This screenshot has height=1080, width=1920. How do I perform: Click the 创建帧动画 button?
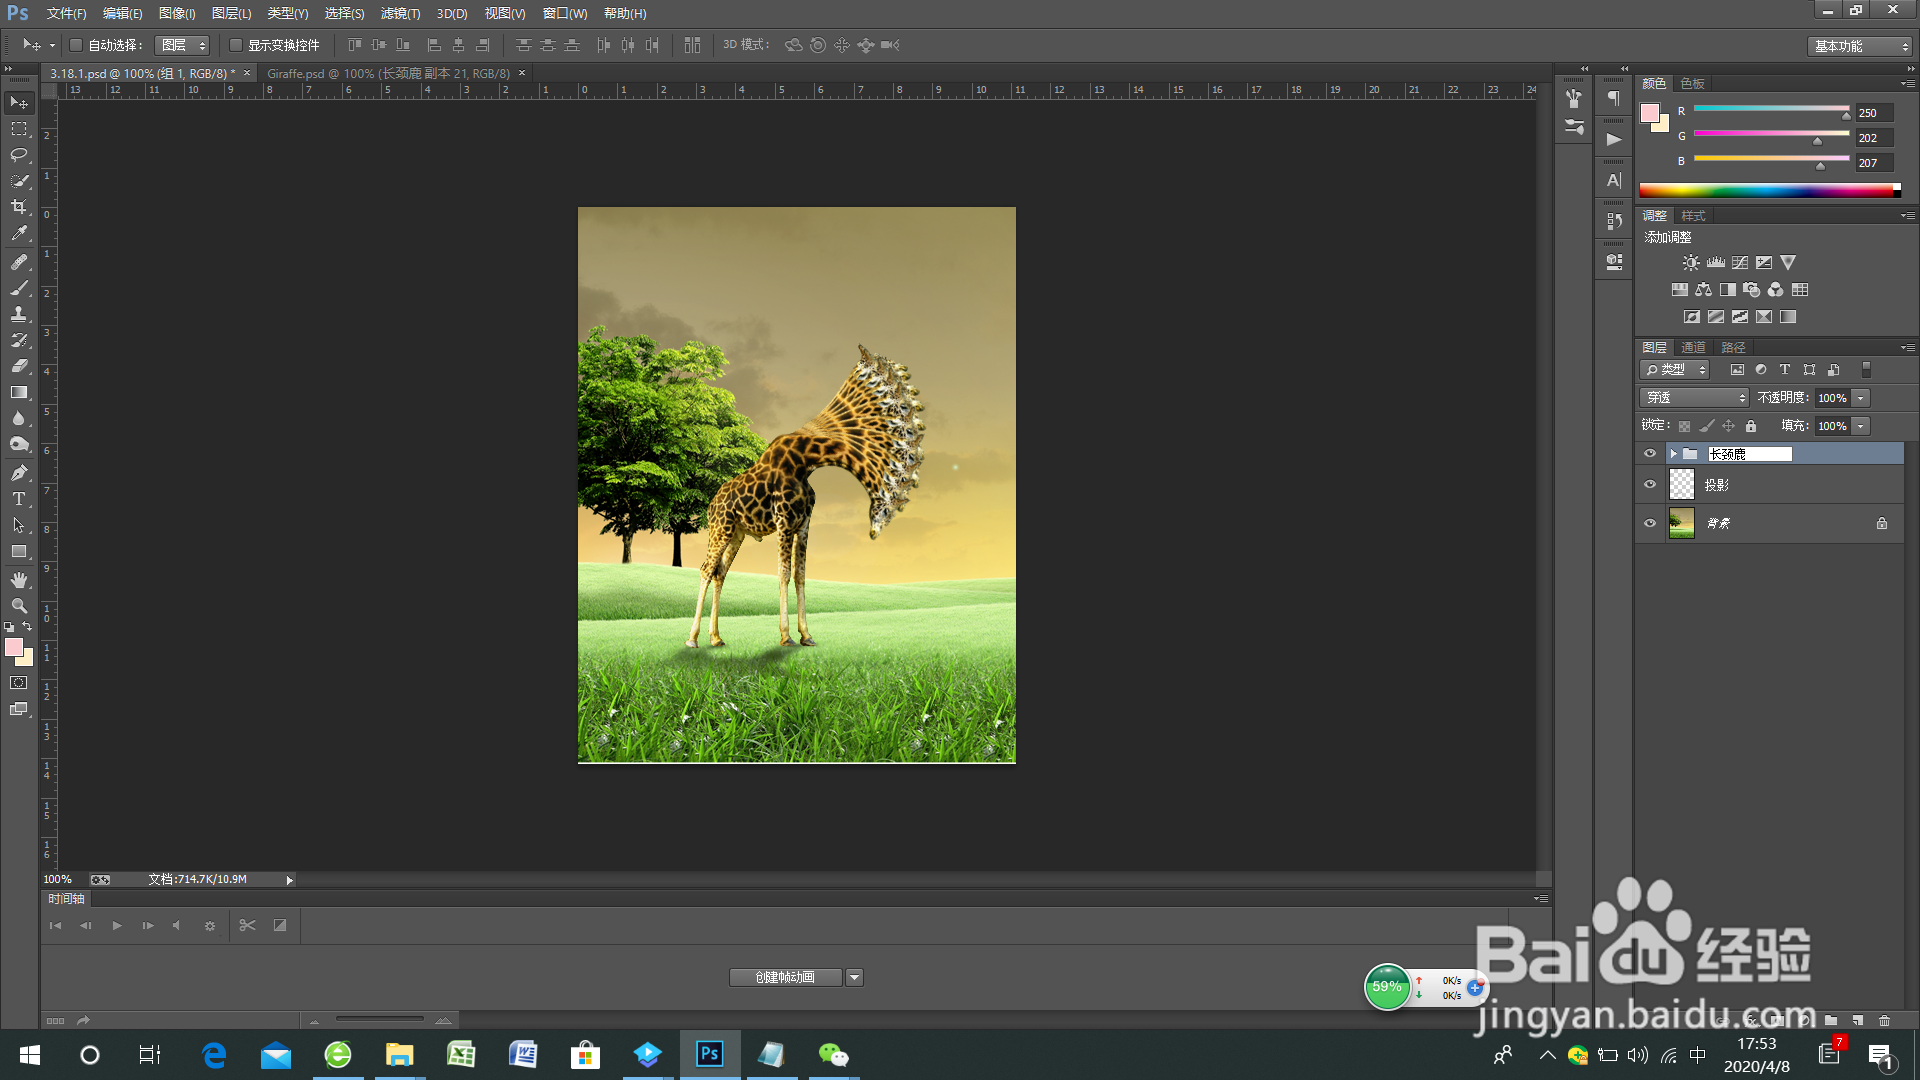click(785, 977)
